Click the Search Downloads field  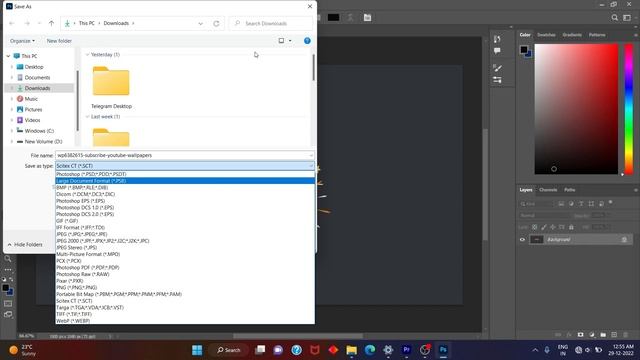(271, 24)
